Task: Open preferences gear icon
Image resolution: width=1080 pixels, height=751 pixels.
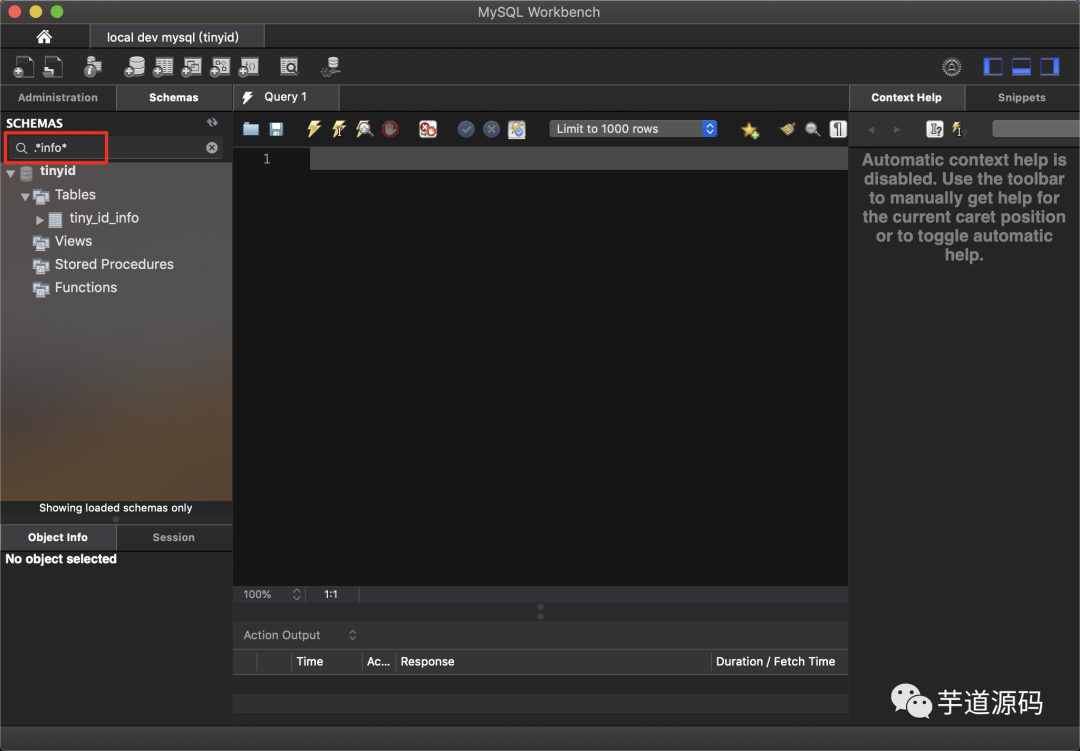Action: tap(951, 67)
